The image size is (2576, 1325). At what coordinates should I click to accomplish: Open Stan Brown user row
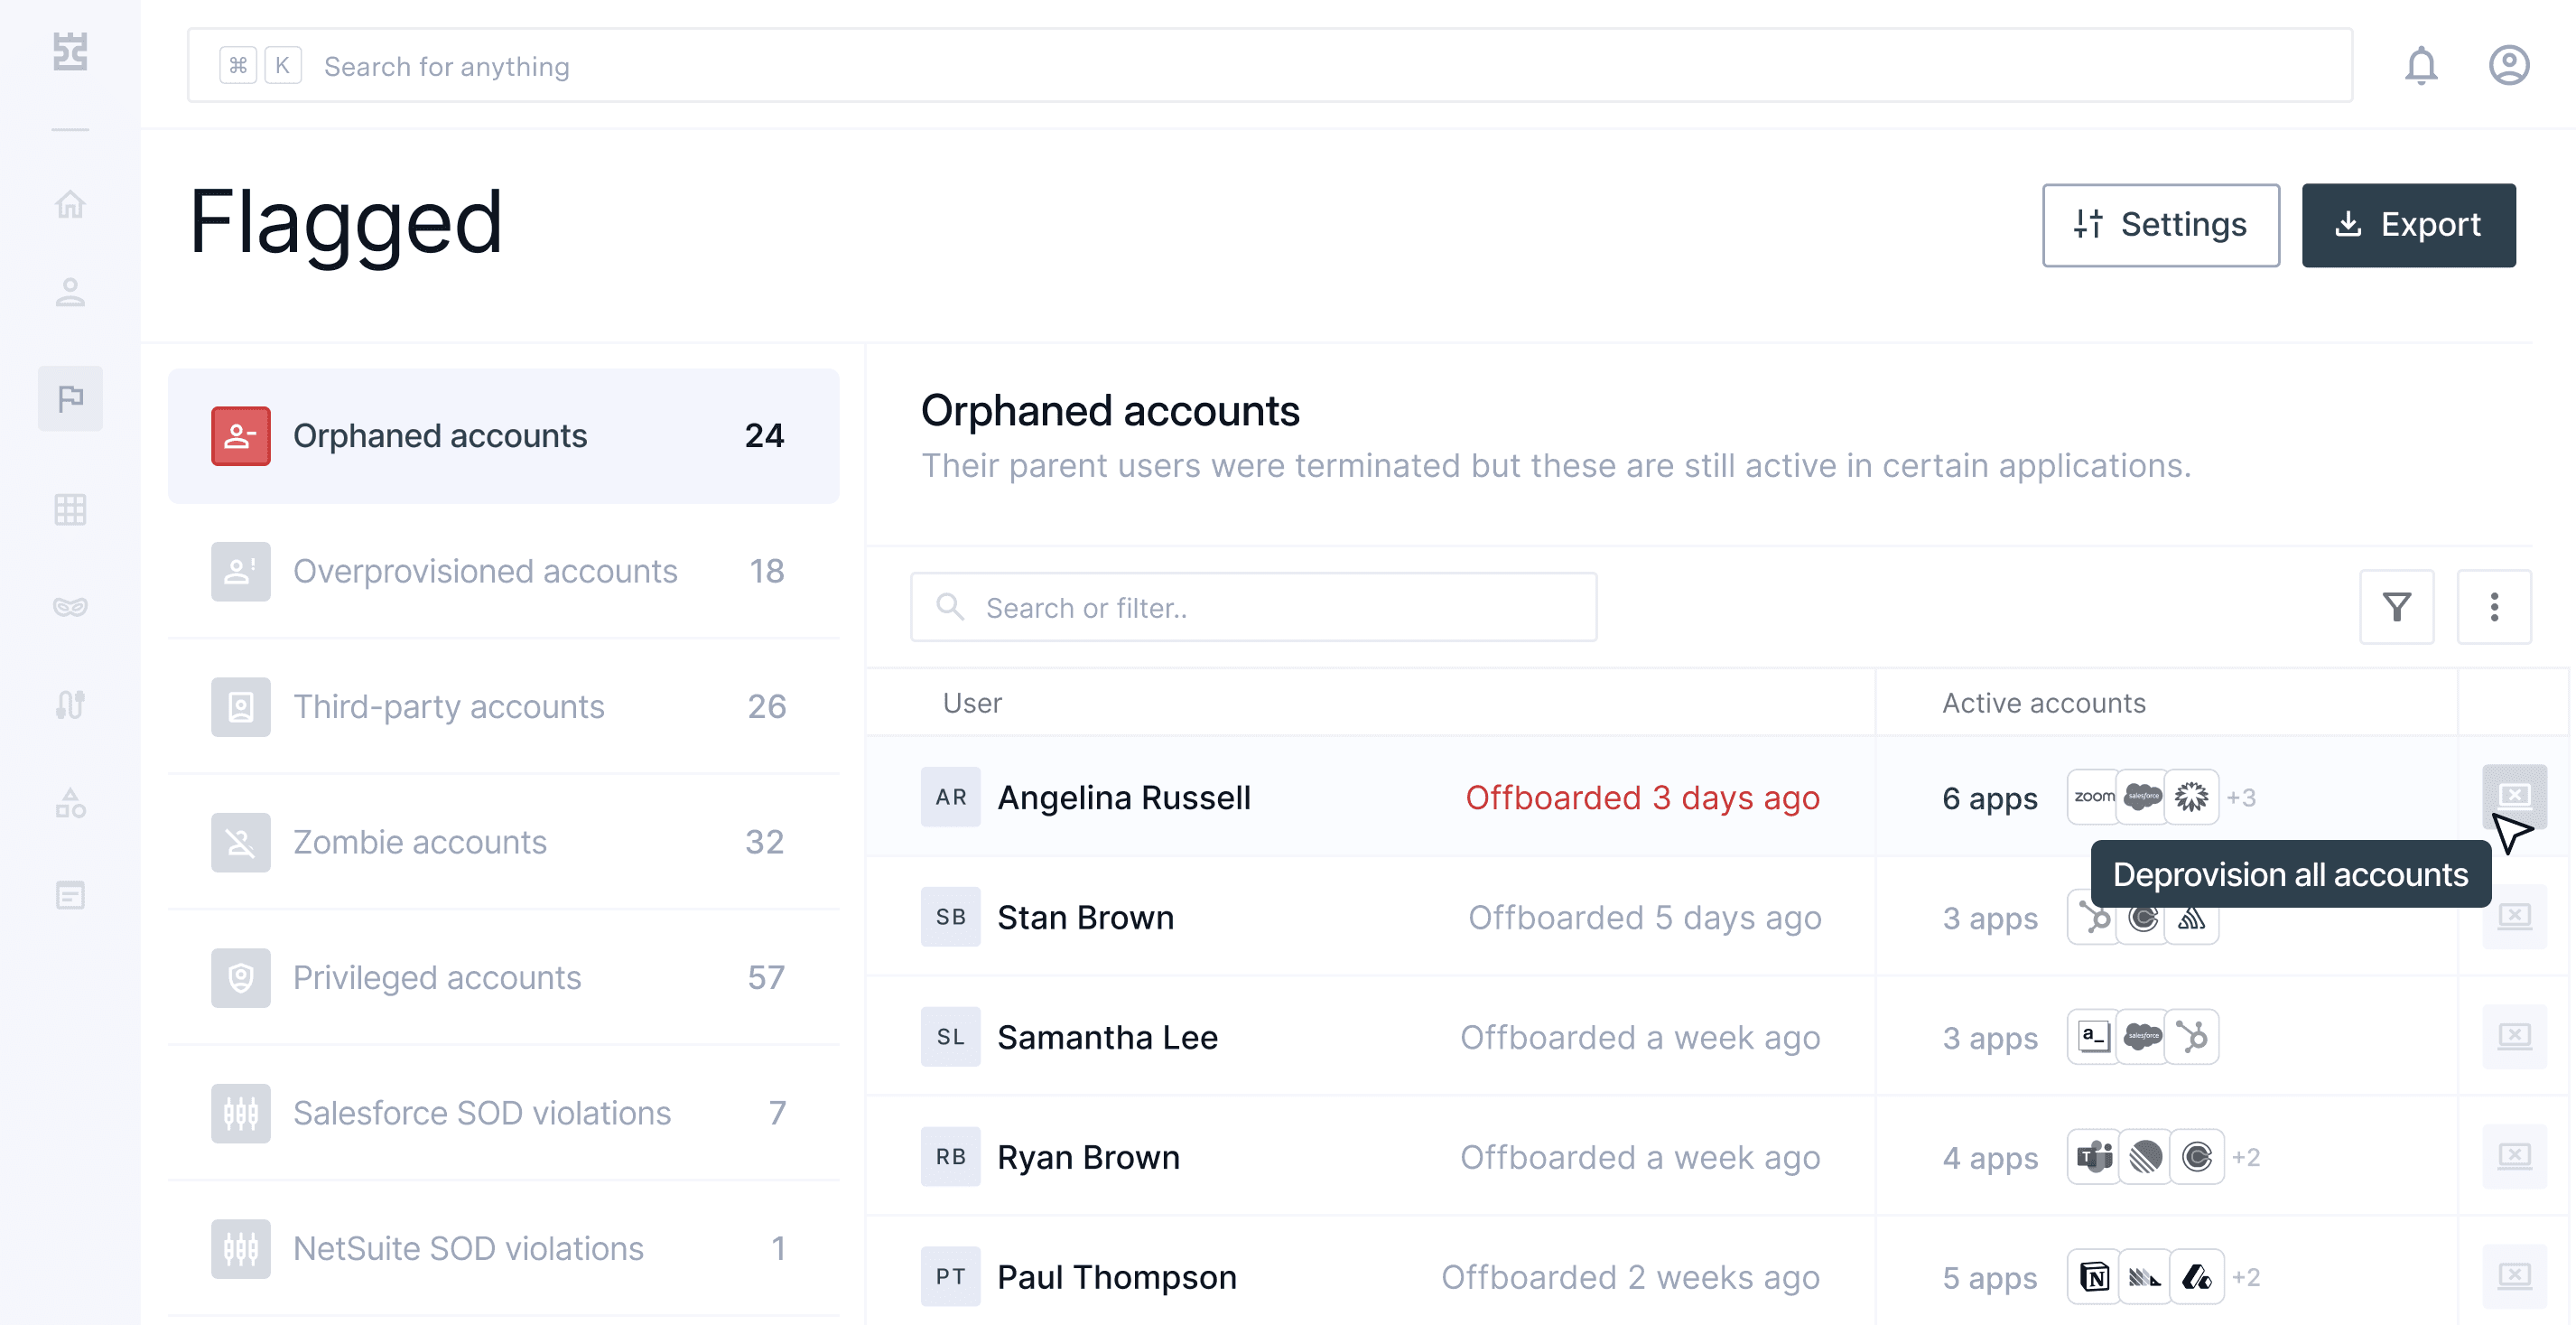[1085, 917]
